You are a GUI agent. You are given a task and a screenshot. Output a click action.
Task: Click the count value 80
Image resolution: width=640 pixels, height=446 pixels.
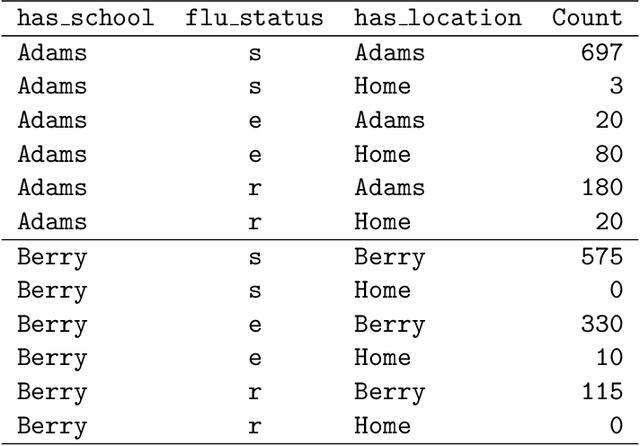point(608,154)
